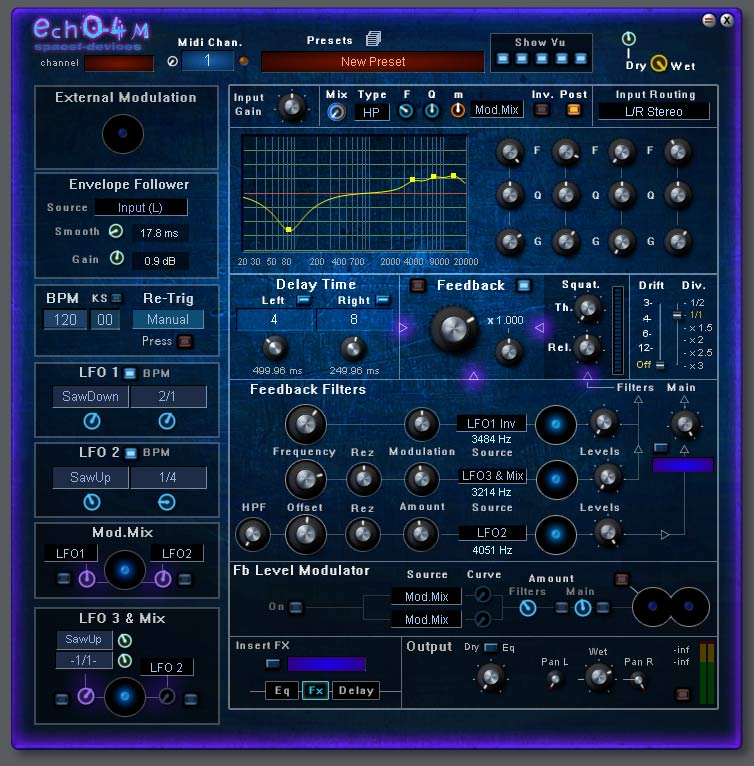
Task: Click the Pan L knob
Action: pos(555,678)
